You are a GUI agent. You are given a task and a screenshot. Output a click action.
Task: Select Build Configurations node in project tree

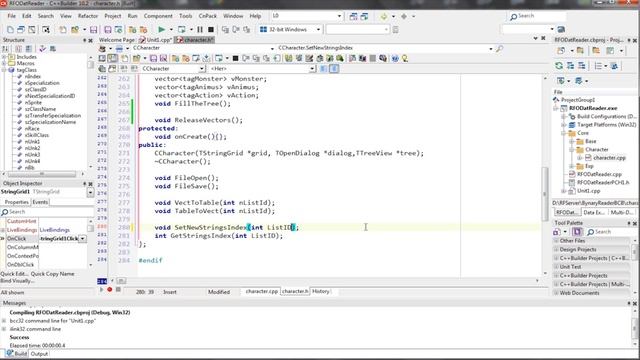click(606, 116)
